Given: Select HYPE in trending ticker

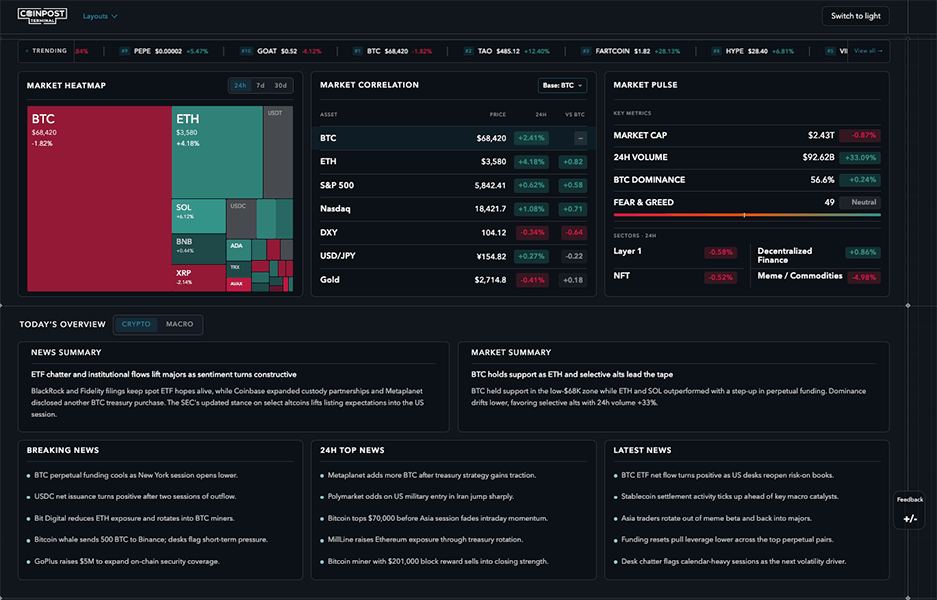Looking at the screenshot, I should pyautogui.click(x=752, y=51).
